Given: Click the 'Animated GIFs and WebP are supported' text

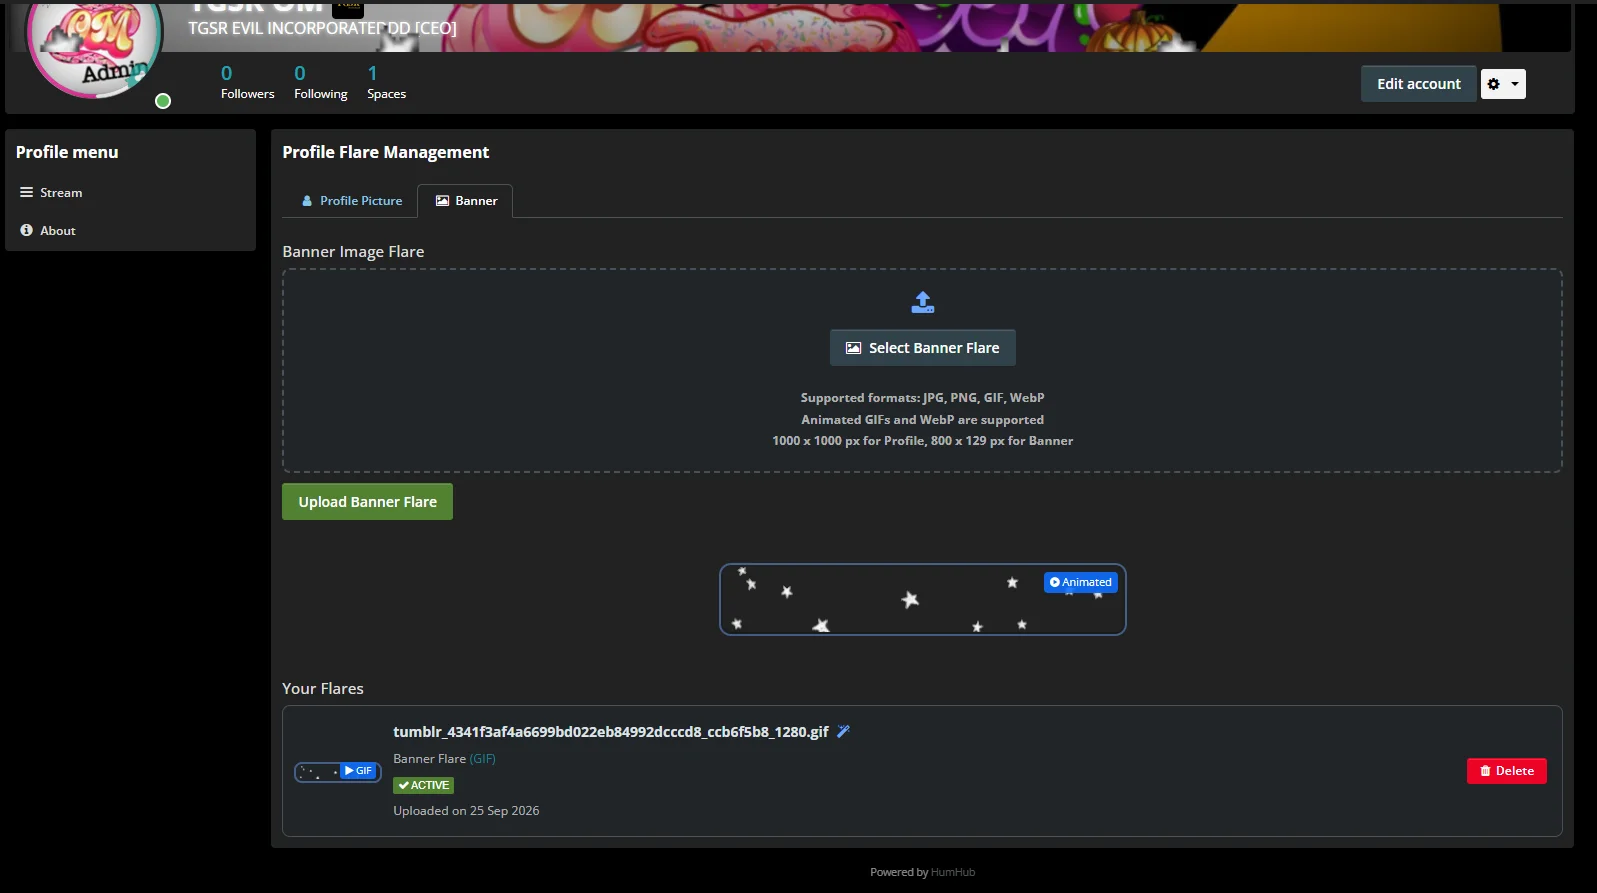Looking at the screenshot, I should (x=923, y=420).
